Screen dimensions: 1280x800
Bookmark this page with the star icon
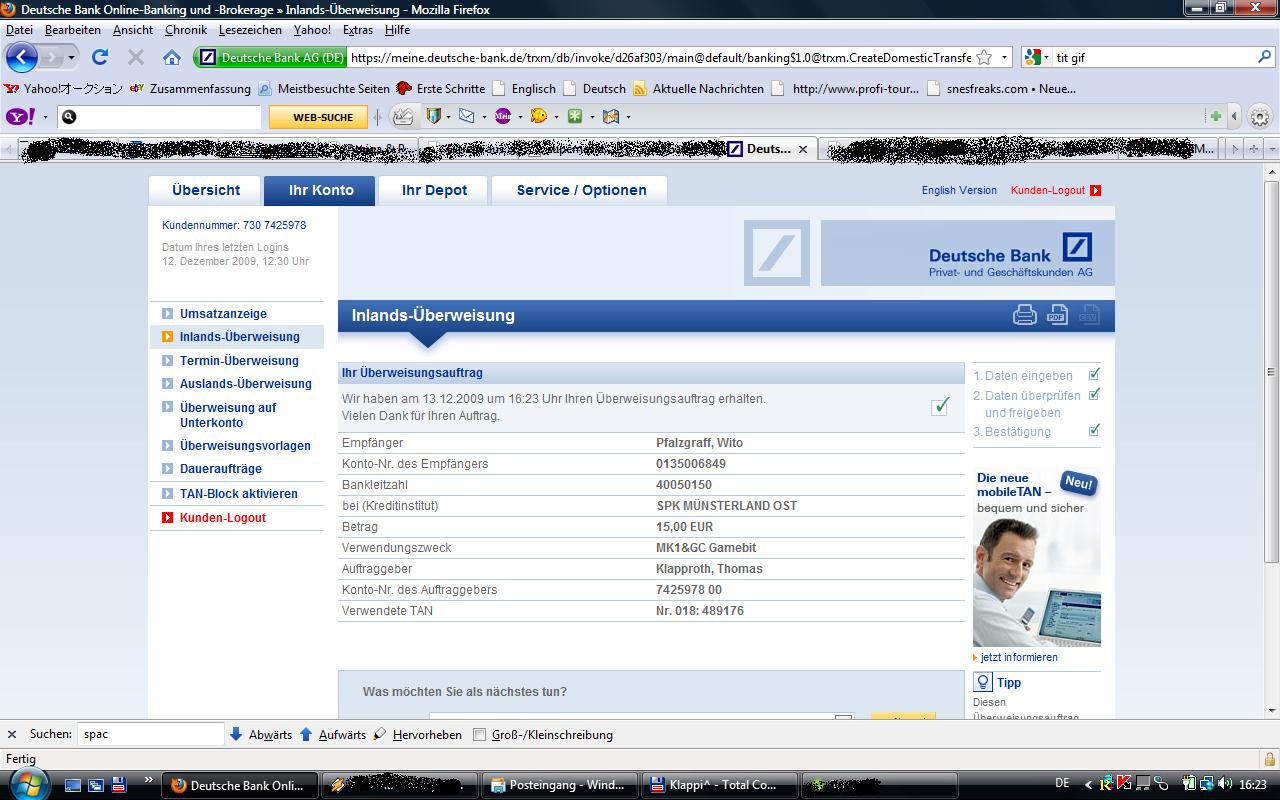tap(984, 58)
